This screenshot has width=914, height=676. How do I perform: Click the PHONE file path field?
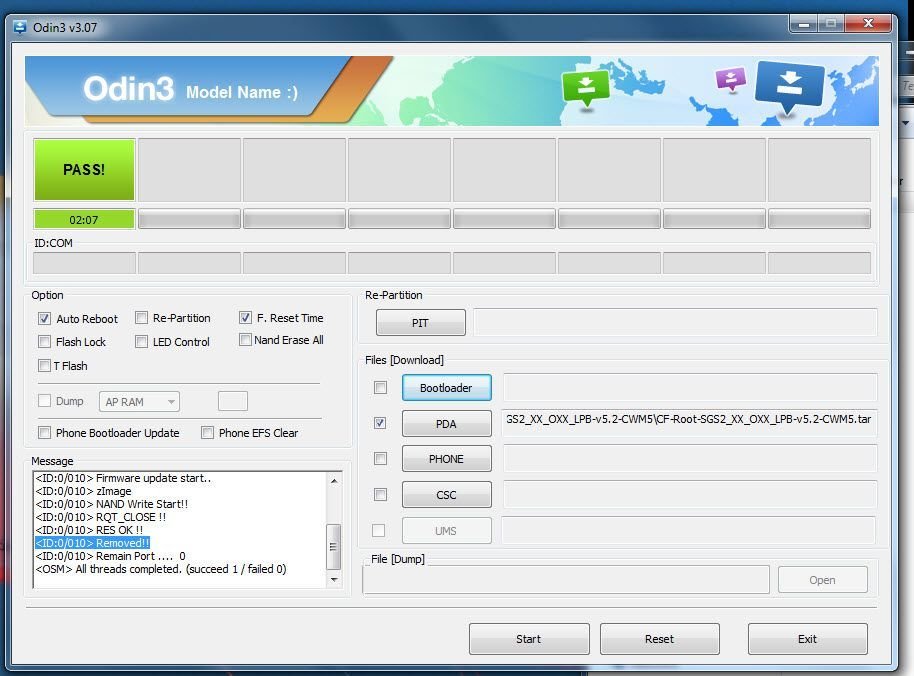[690, 459]
